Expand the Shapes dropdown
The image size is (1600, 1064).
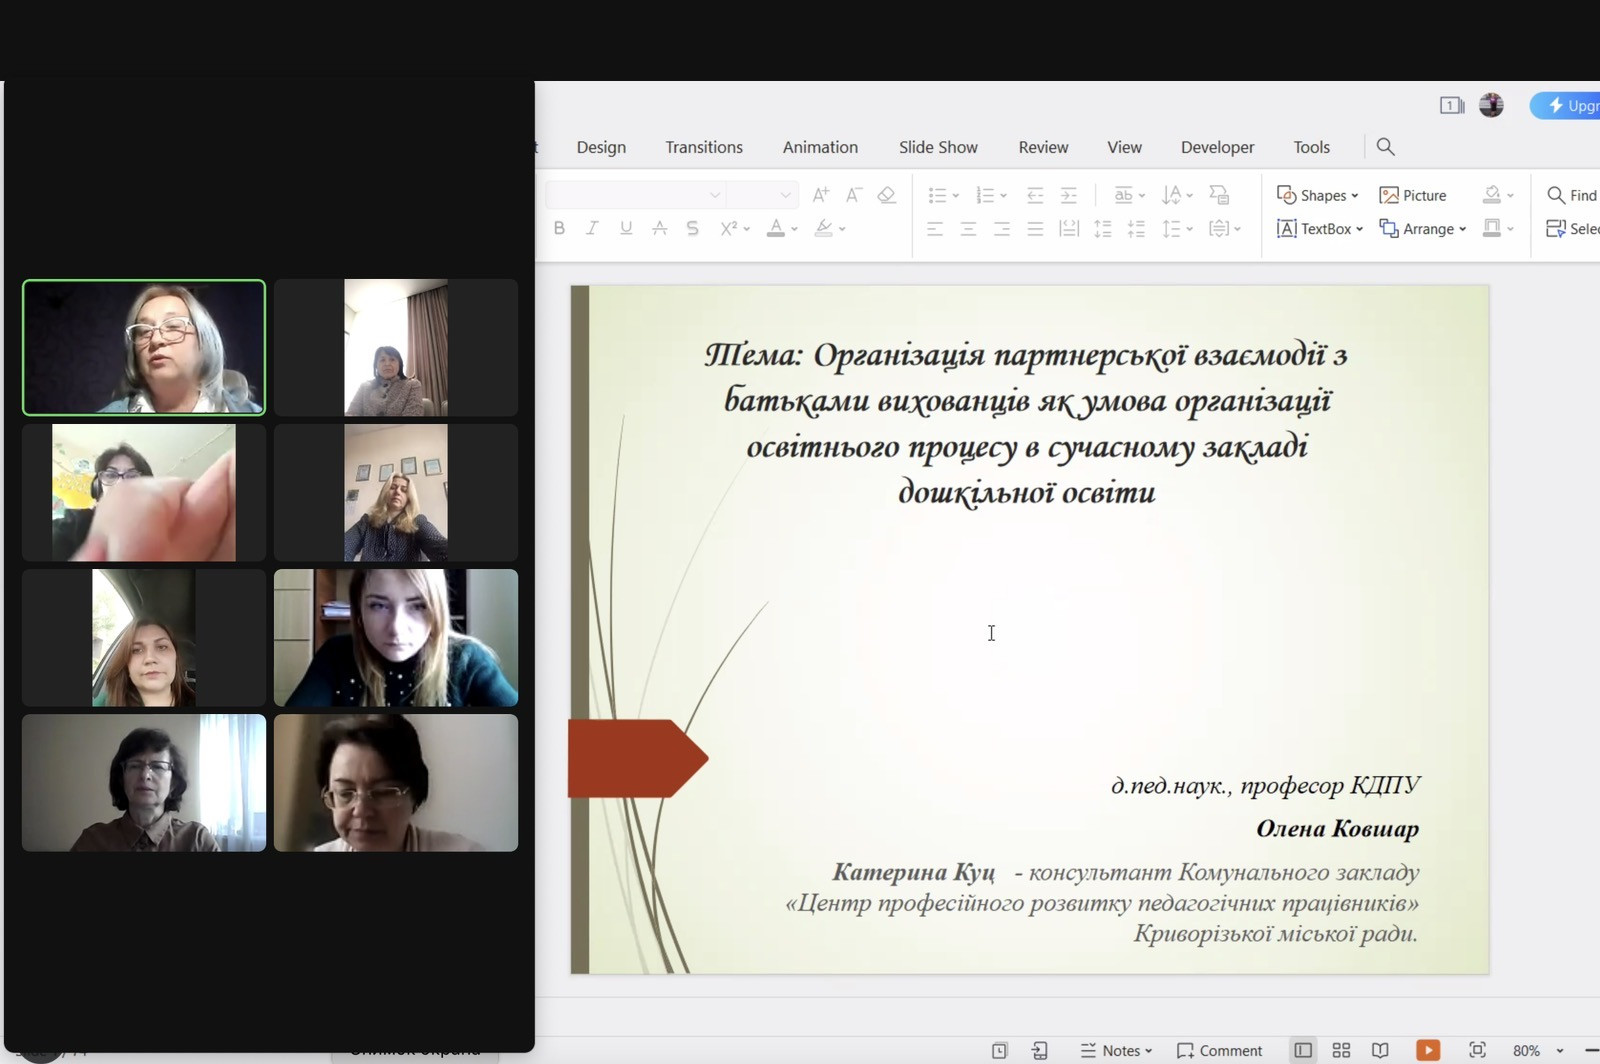[1355, 196]
